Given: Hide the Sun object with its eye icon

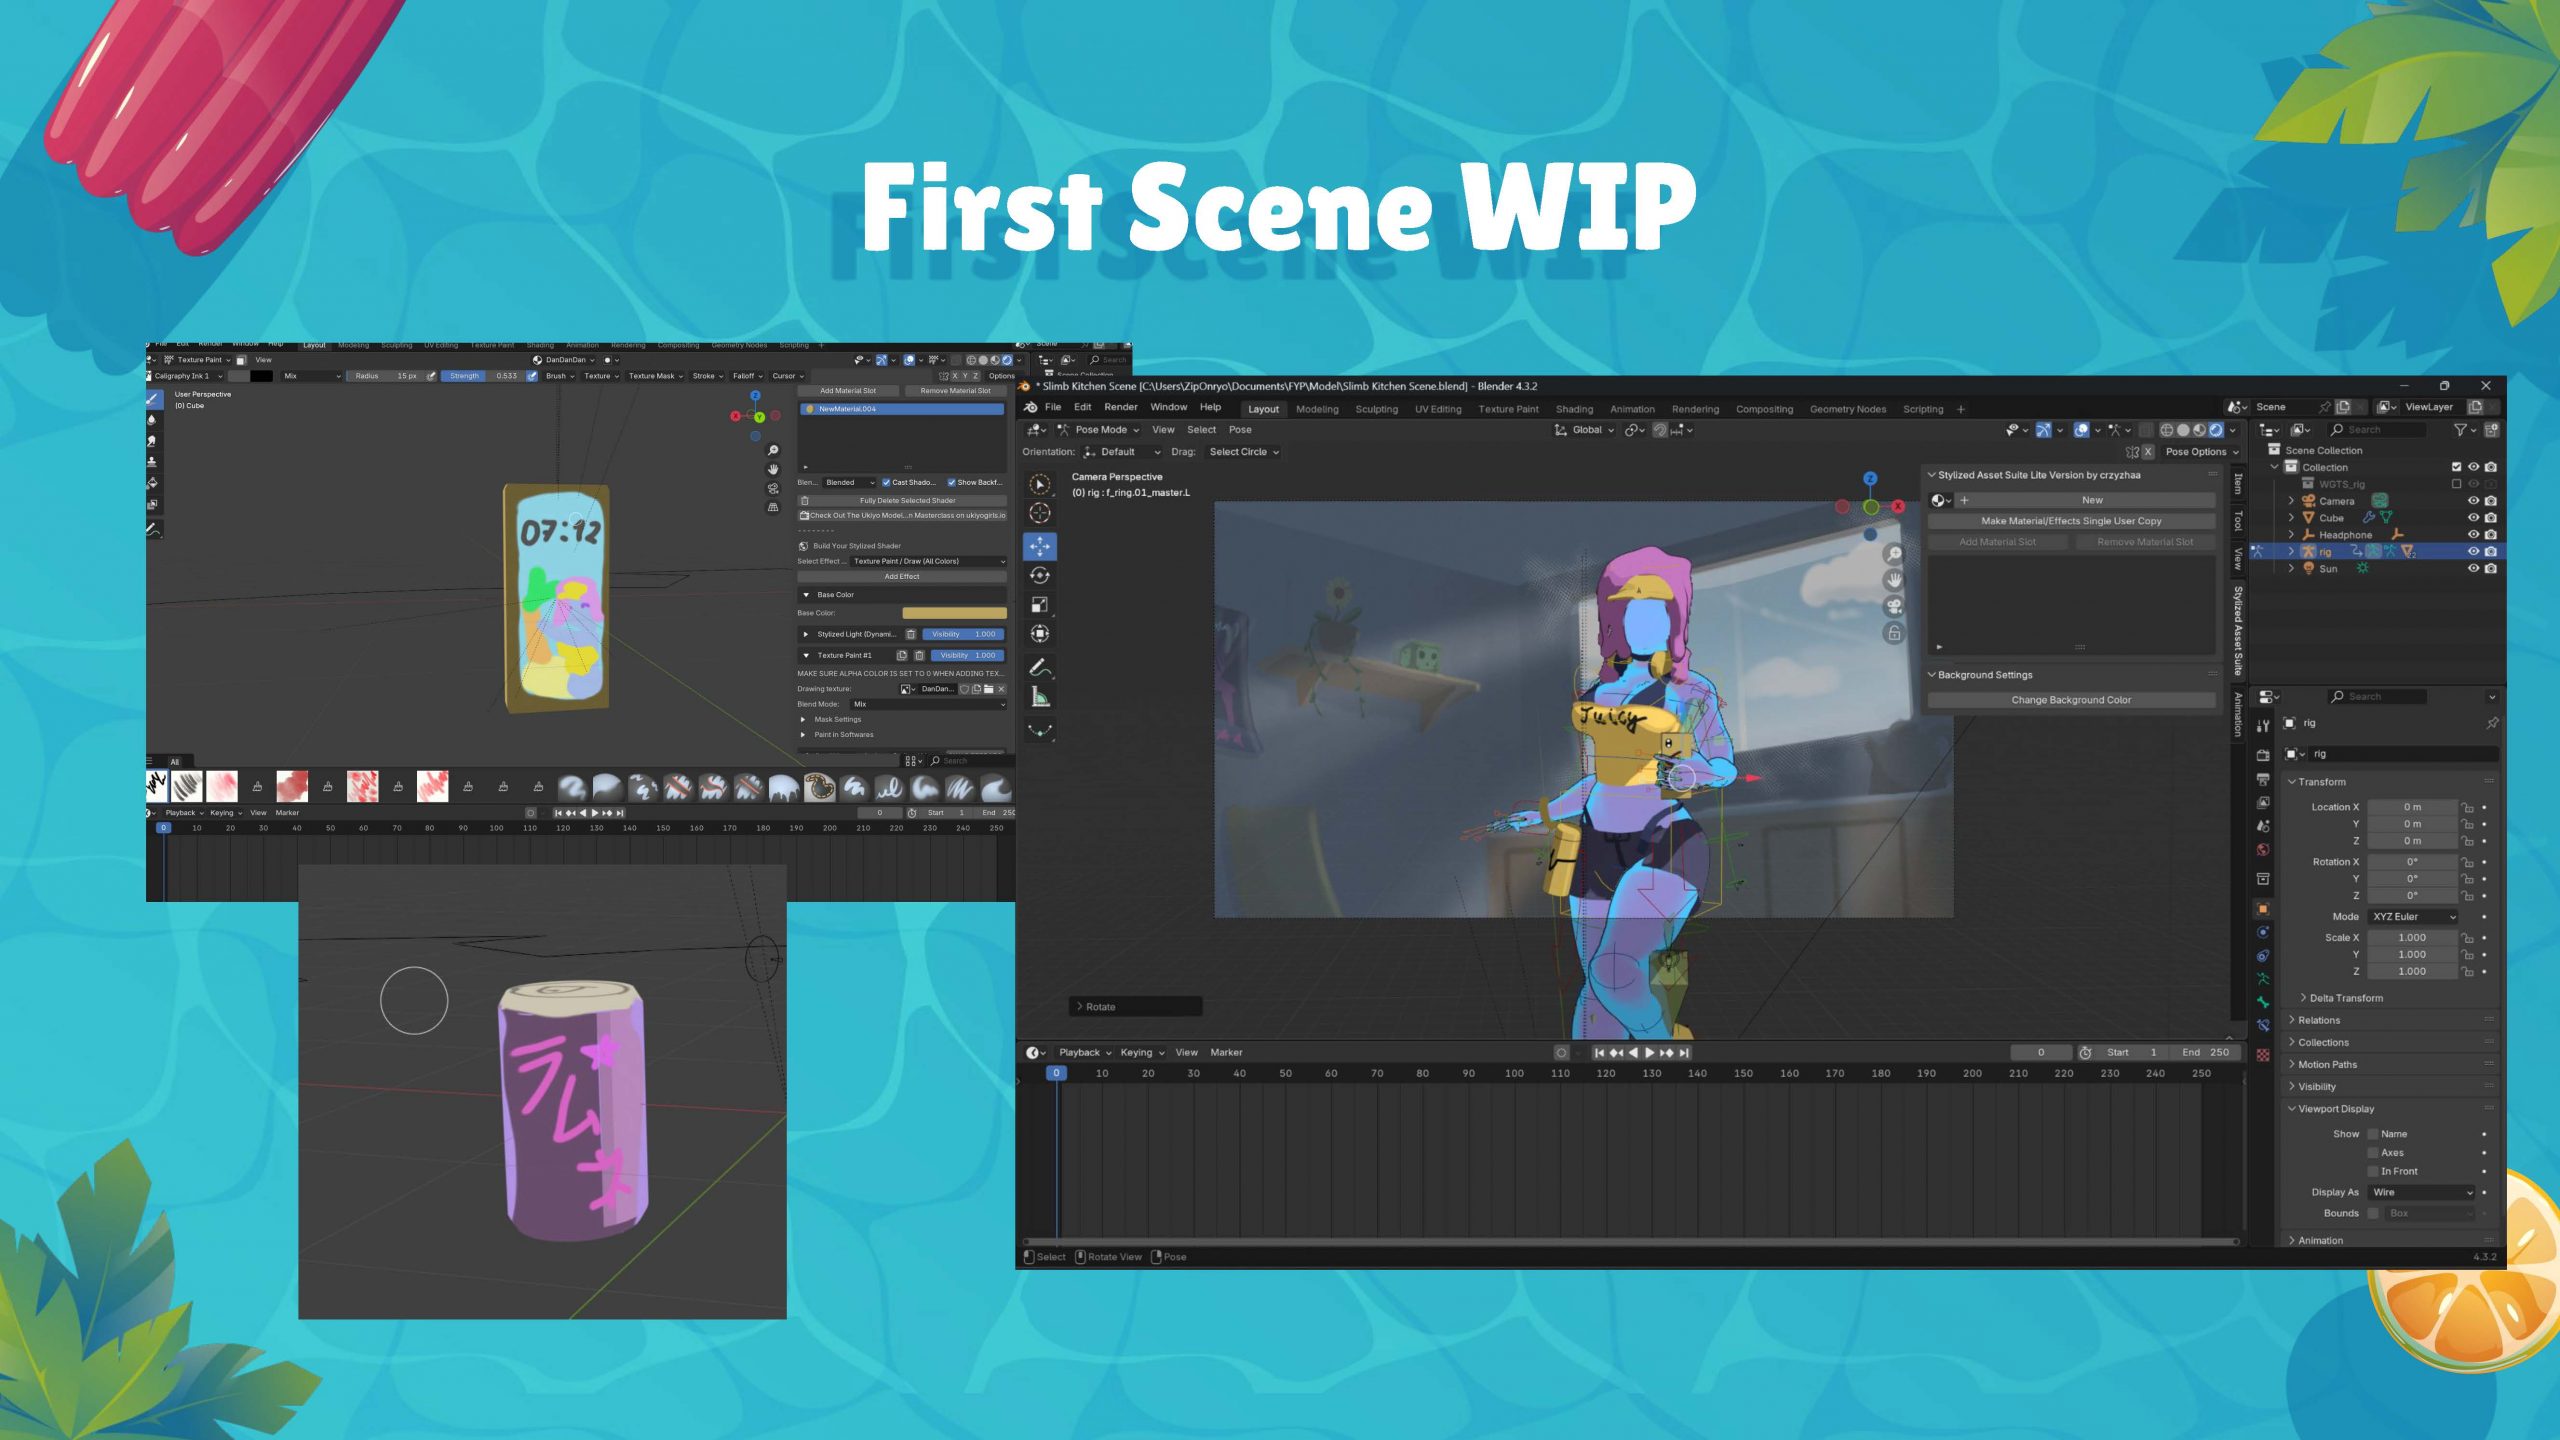Looking at the screenshot, I should pyautogui.click(x=2473, y=568).
